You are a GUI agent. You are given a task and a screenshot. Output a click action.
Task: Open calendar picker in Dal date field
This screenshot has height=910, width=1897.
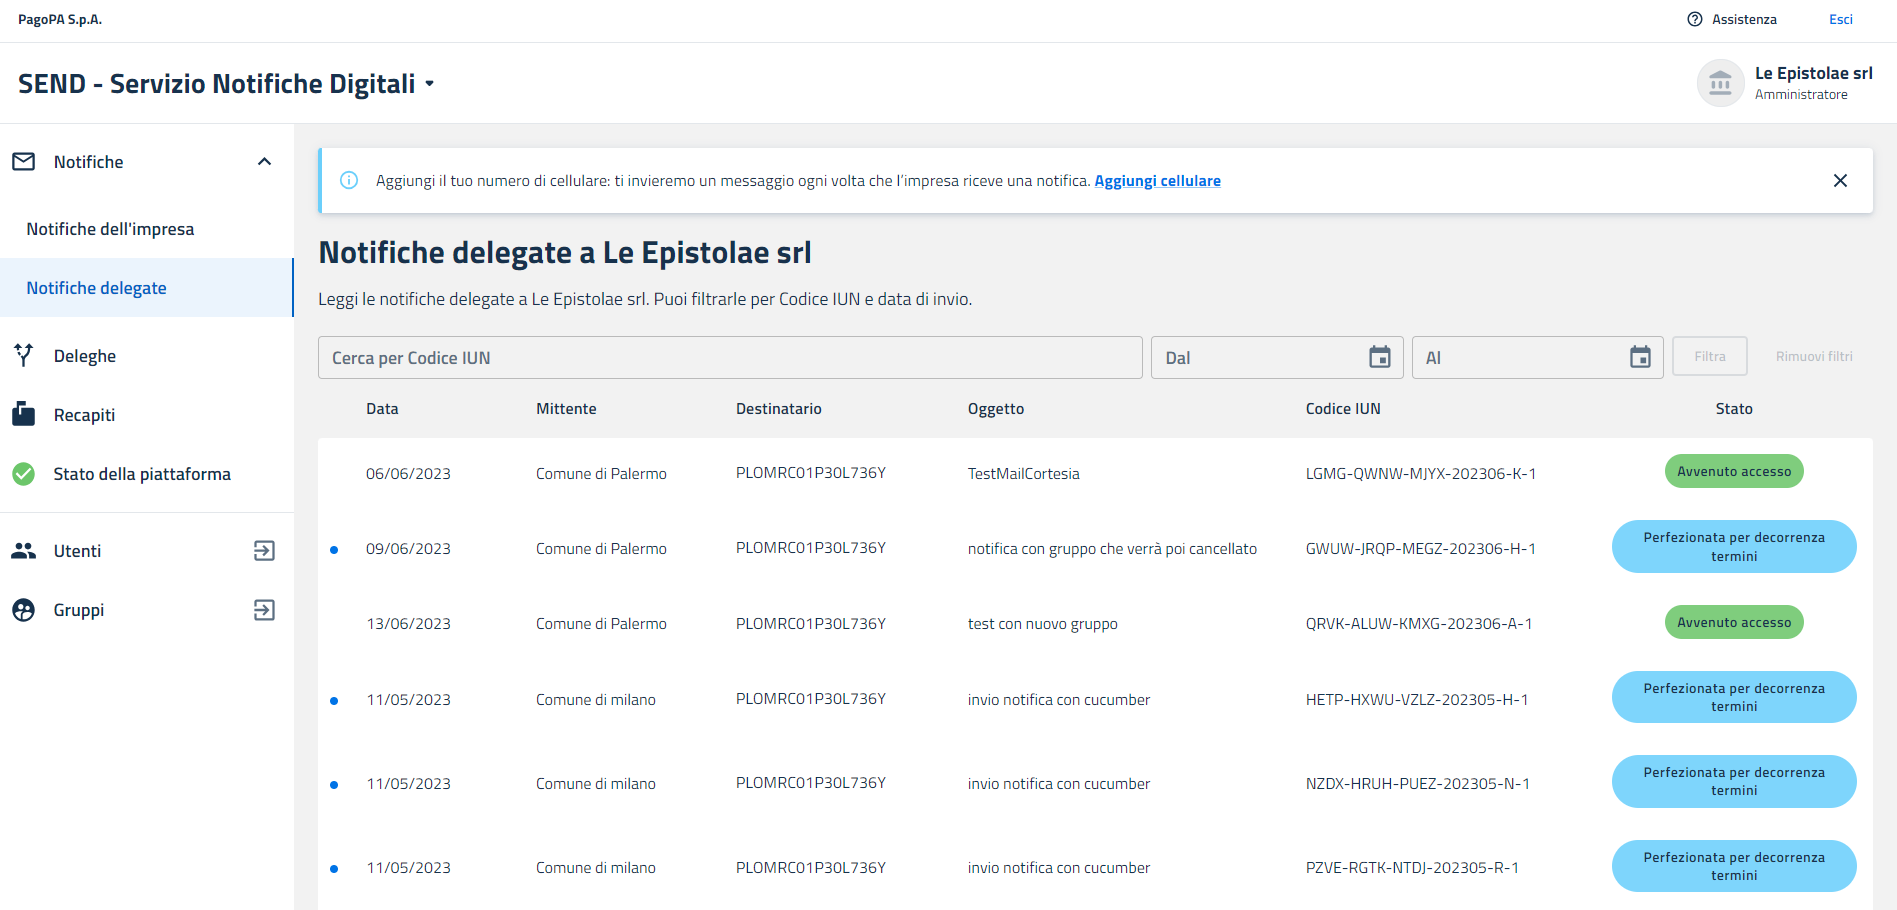coord(1379,357)
